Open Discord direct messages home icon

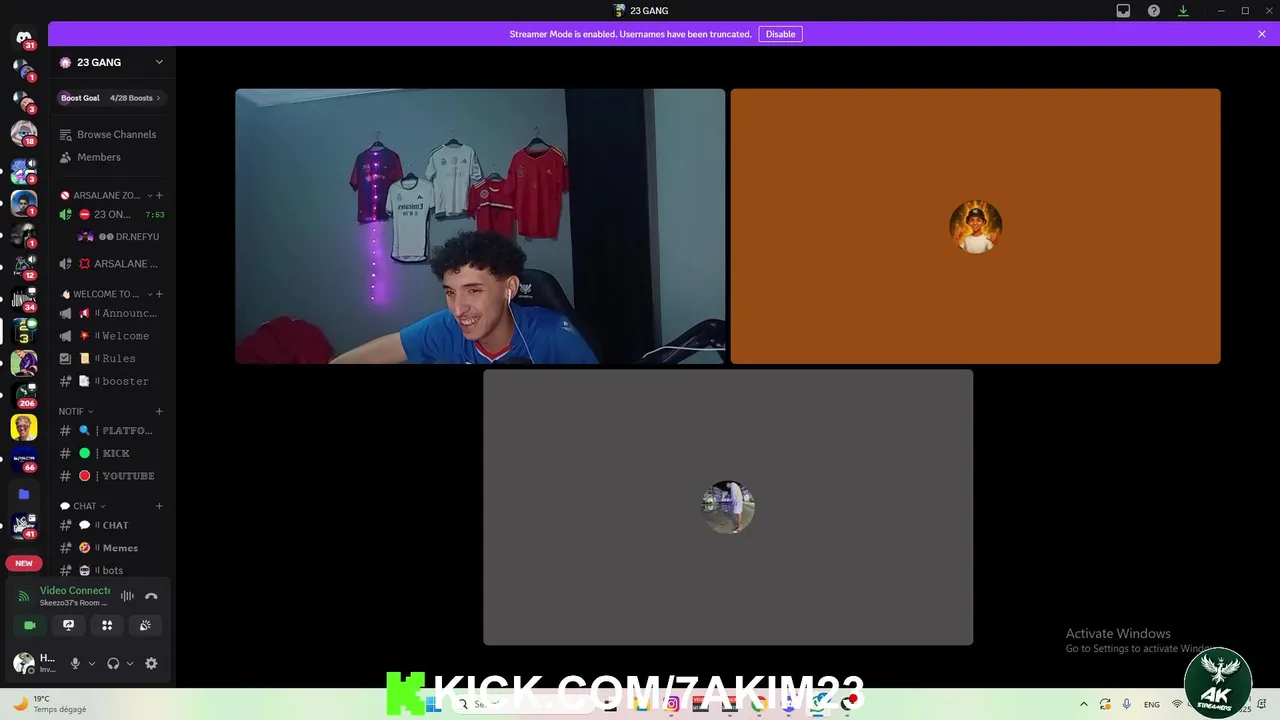click(24, 38)
